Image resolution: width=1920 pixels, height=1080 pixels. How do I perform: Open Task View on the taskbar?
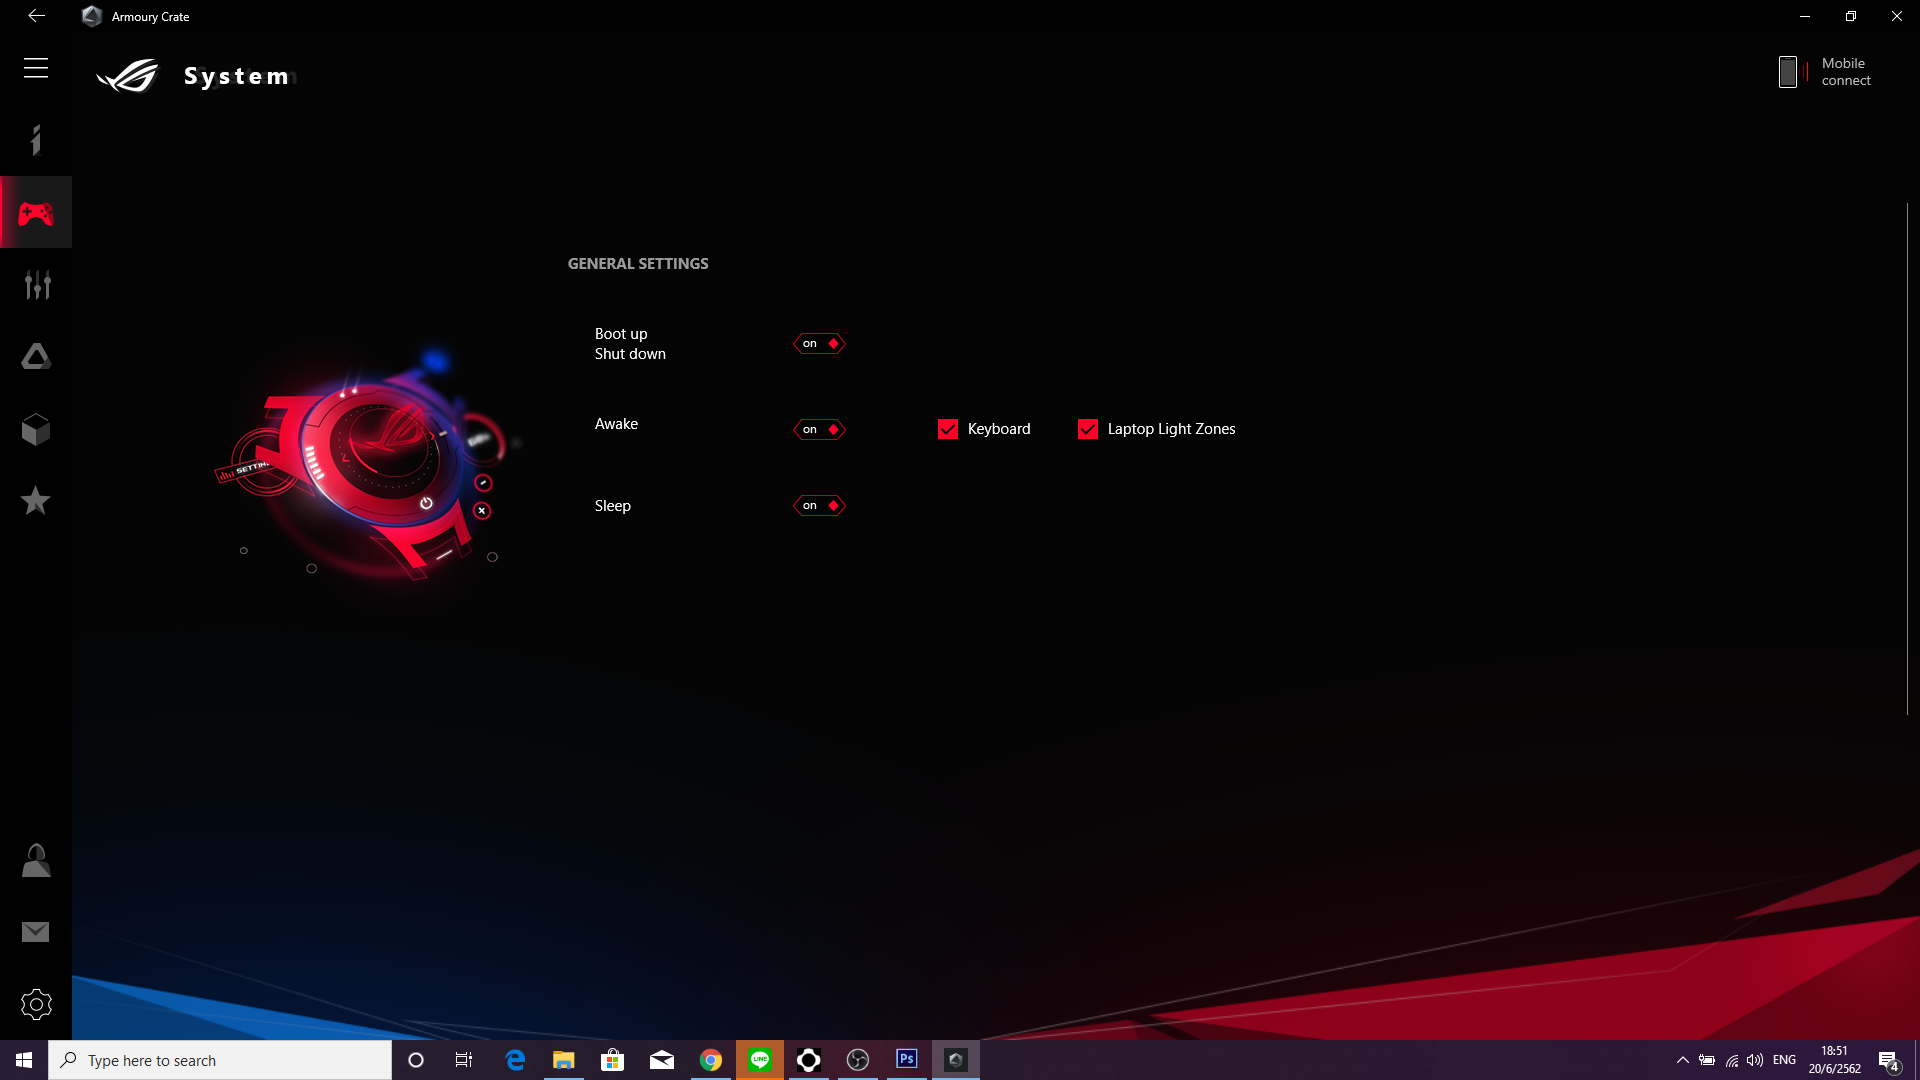coord(464,1060)
